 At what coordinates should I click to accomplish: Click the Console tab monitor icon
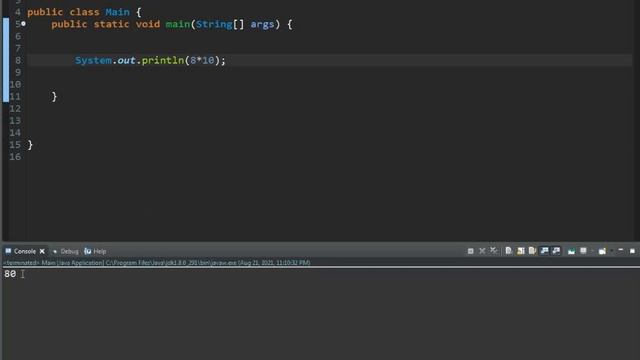coord(8,251)
